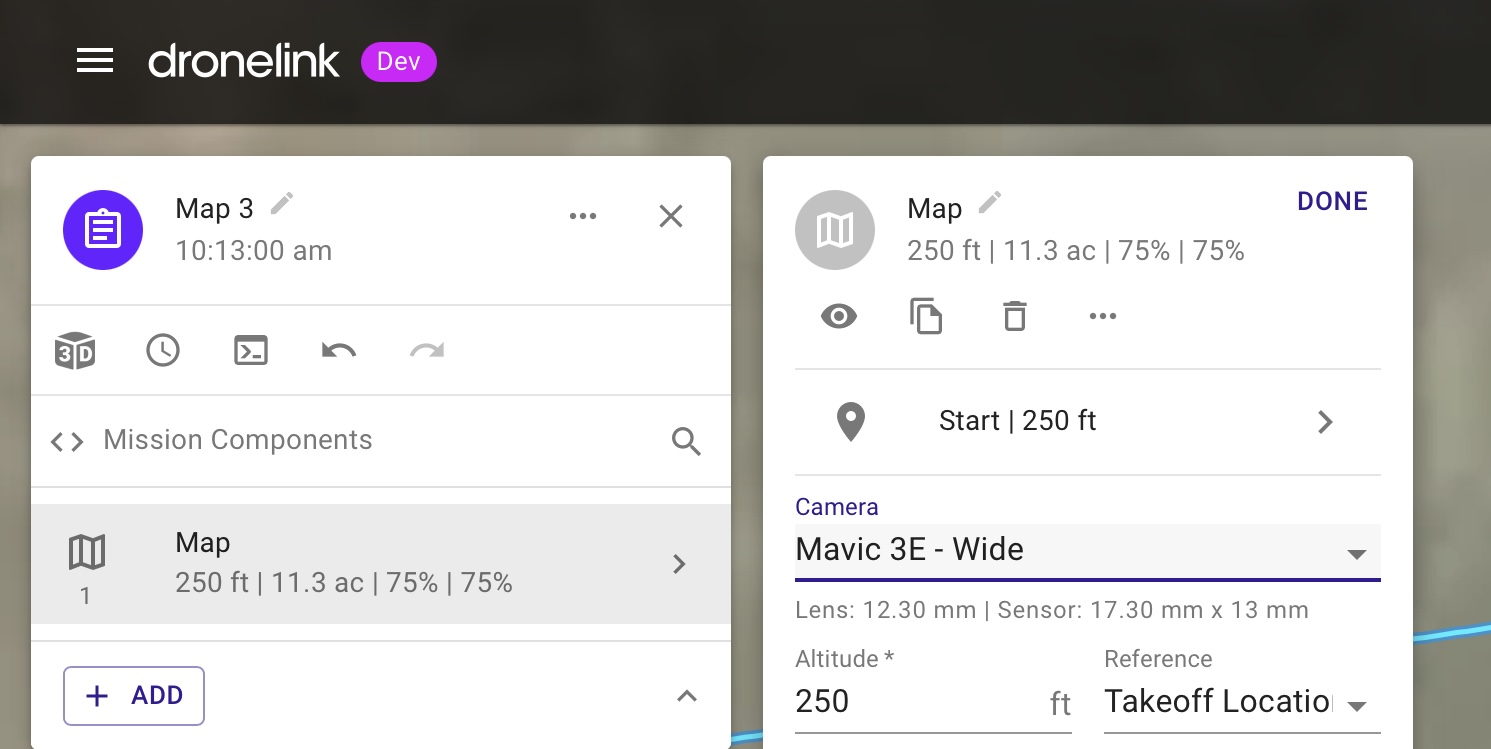Open Map component more options menu
Screen dimensions: 1491x749
coord(1102,317)
